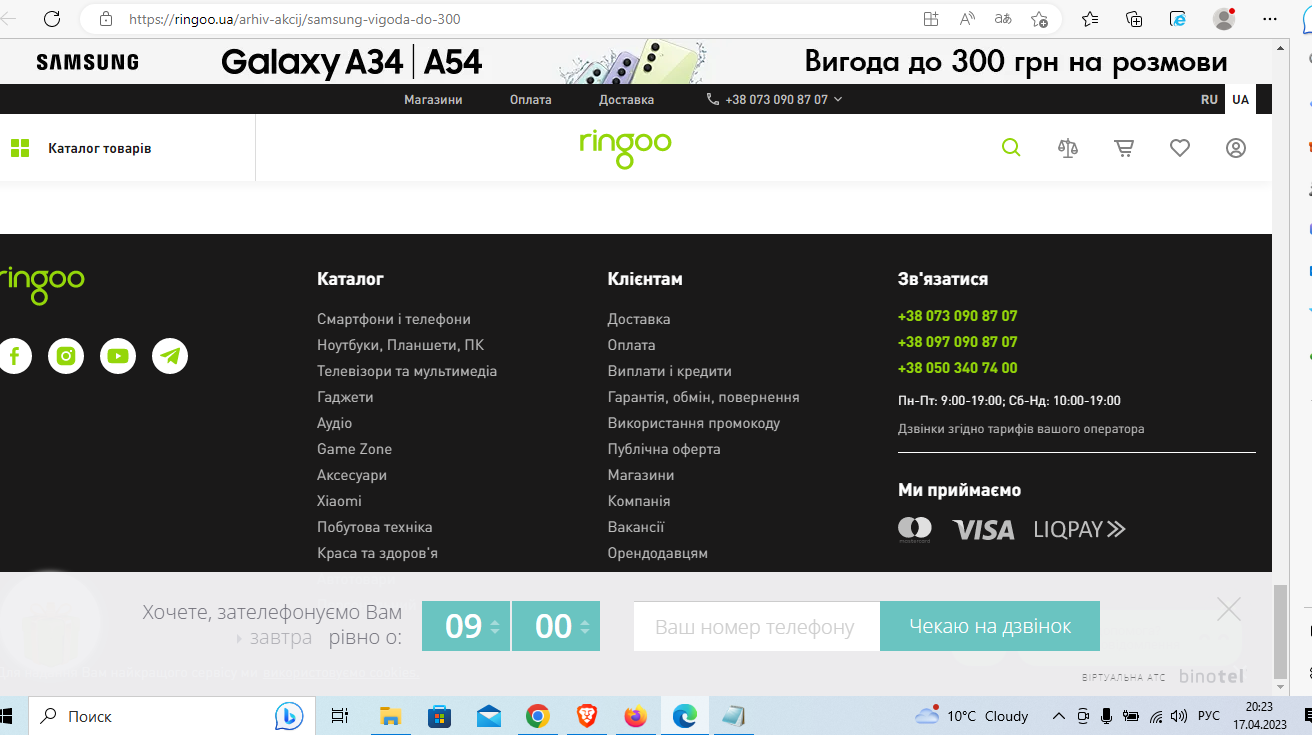Open Магазини in the top bar
Viewport: 1312px width, 735px height.
click(x=433, y=100)
